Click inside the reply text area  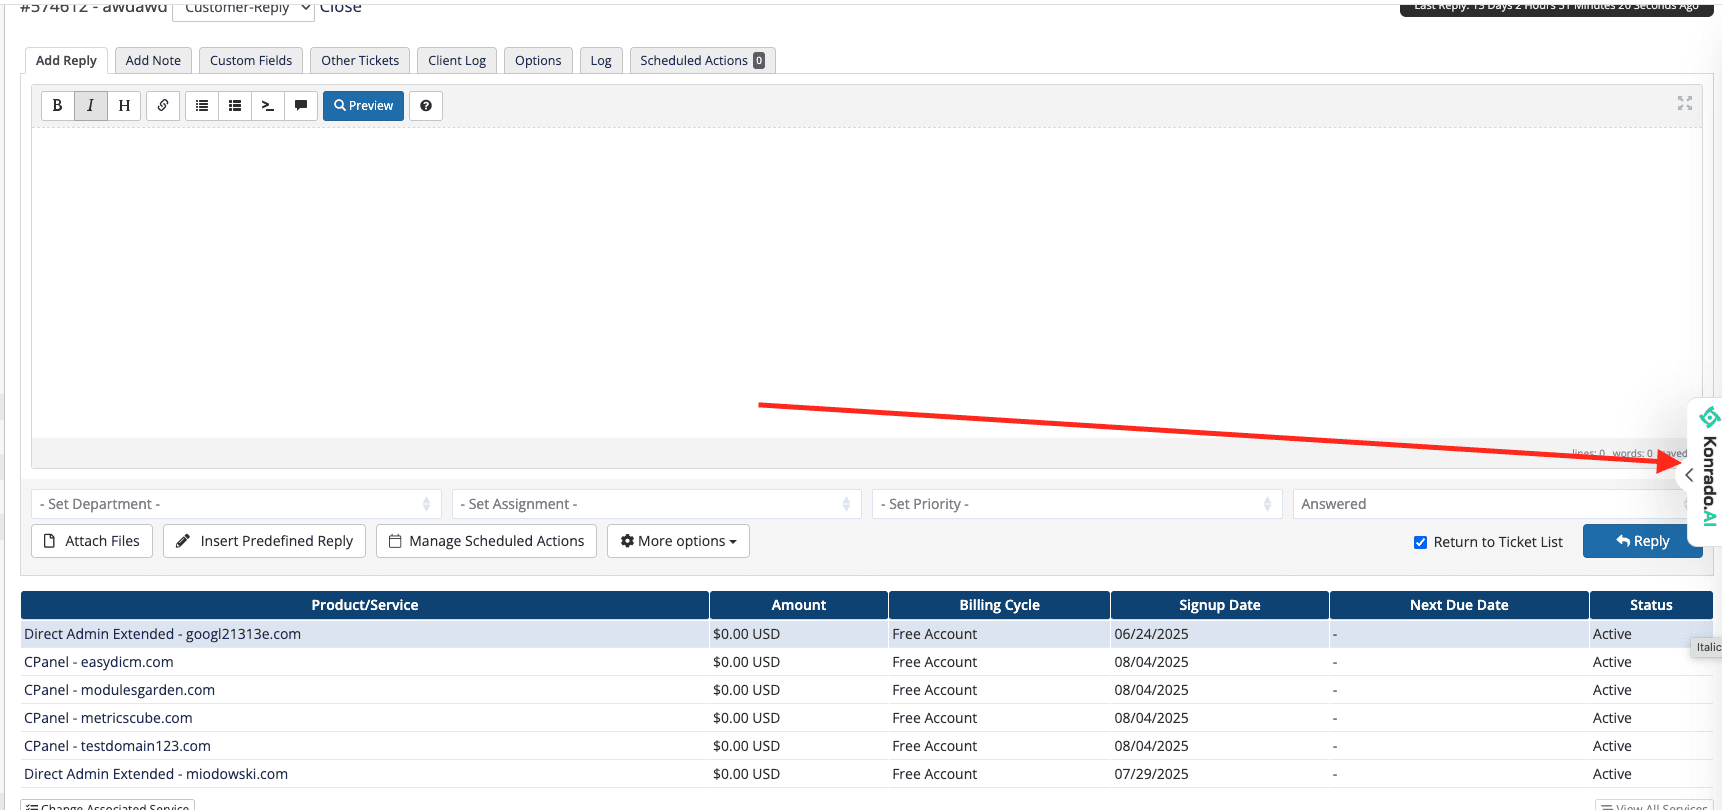point(866,283)
